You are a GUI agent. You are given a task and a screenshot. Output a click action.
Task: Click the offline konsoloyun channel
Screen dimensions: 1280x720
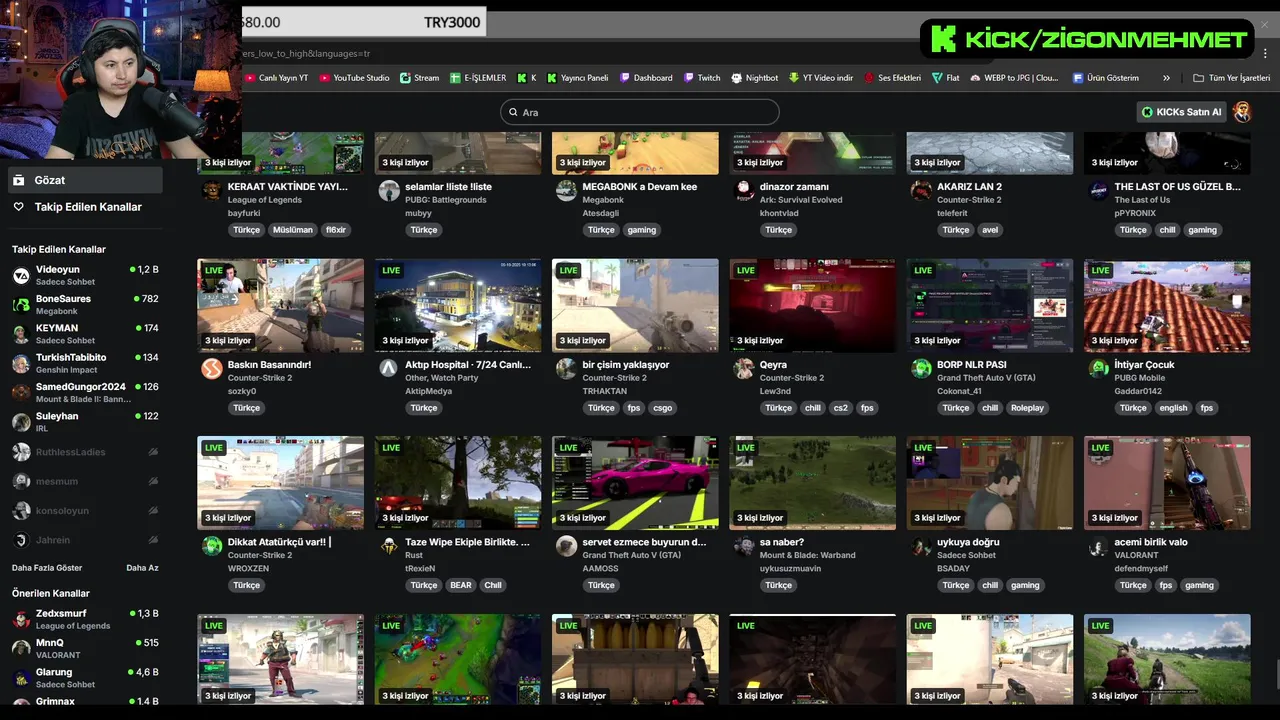click(85, 511)
